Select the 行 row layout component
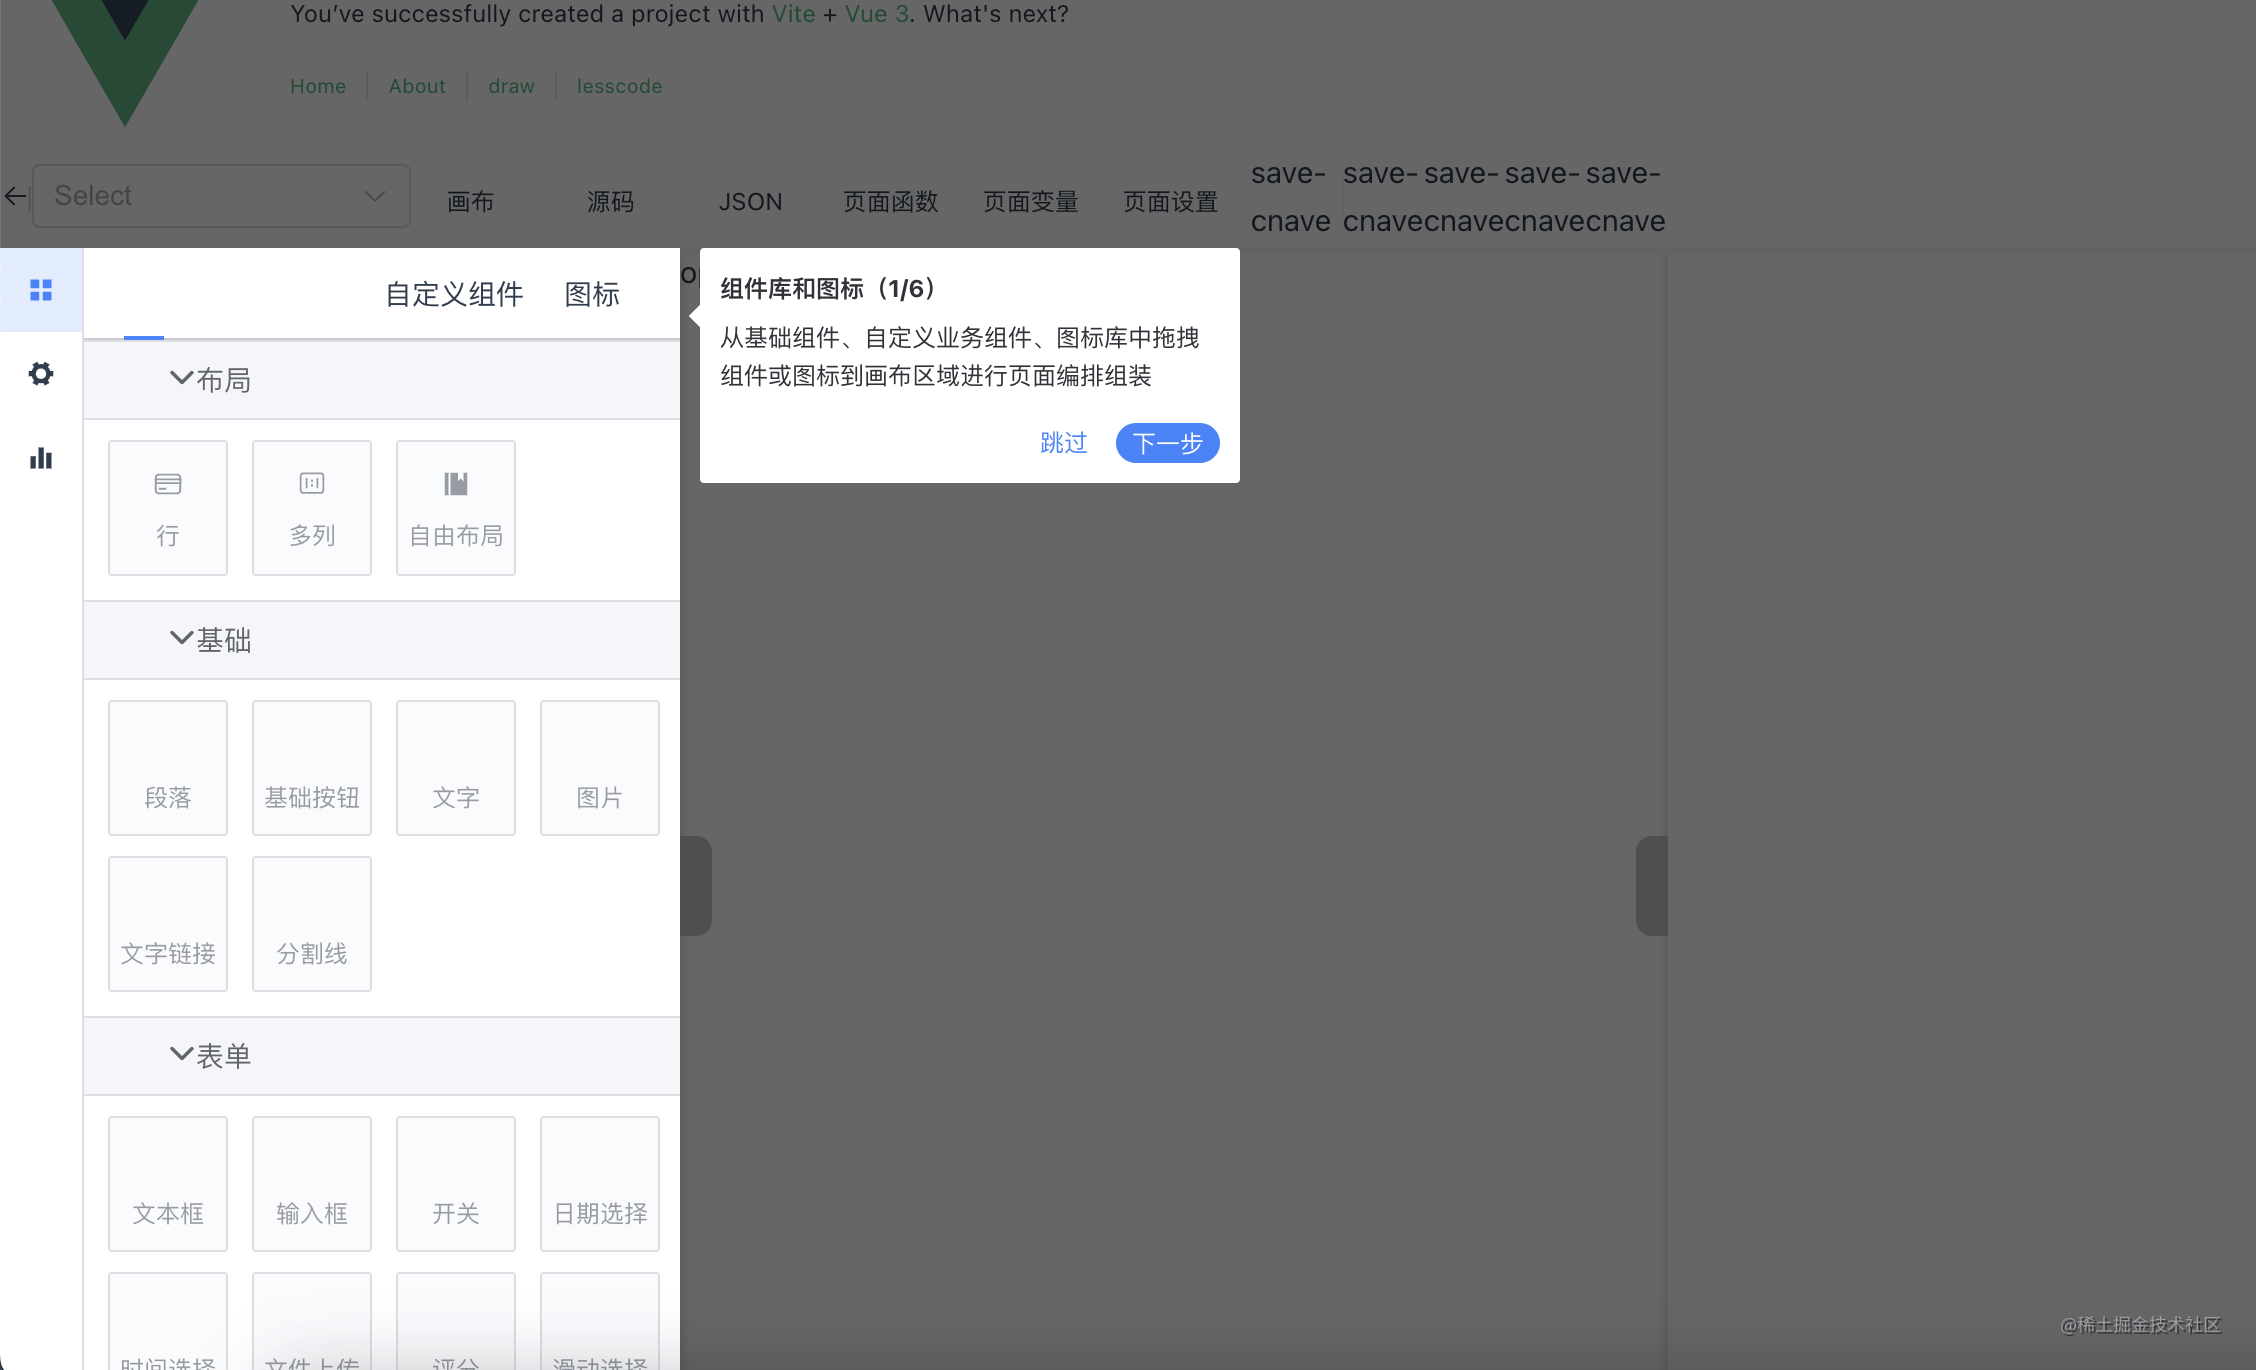The height and width of the screenshot is (1370, 2256). tap(168, 508)
